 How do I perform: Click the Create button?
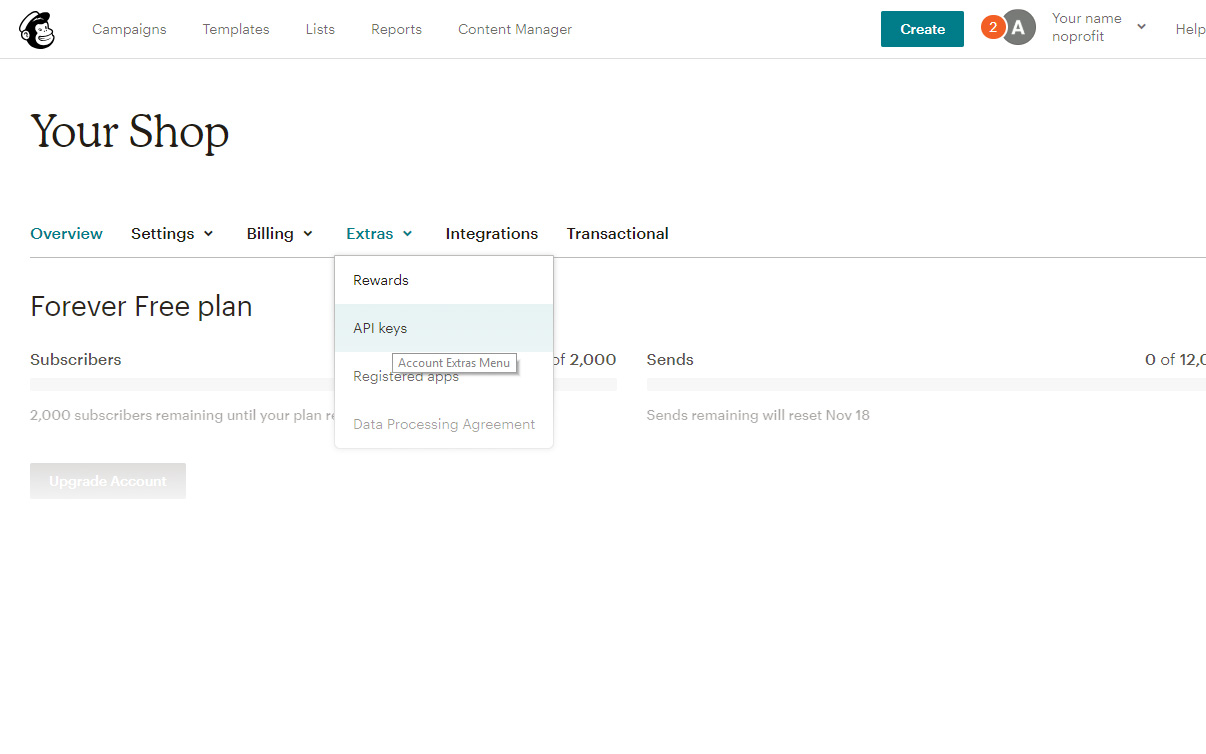pos(922,29)
